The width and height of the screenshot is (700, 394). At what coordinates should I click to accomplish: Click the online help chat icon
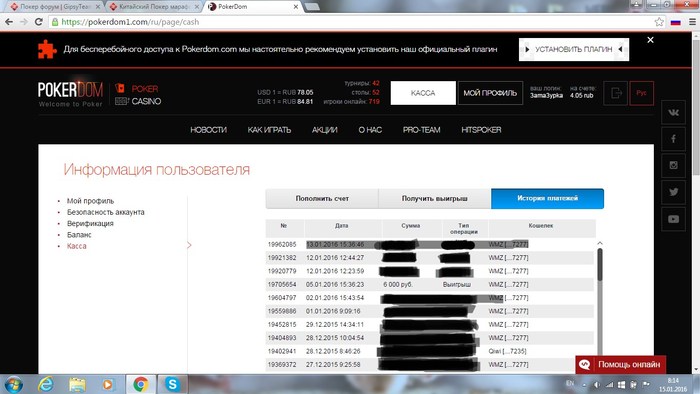point(585,365)
